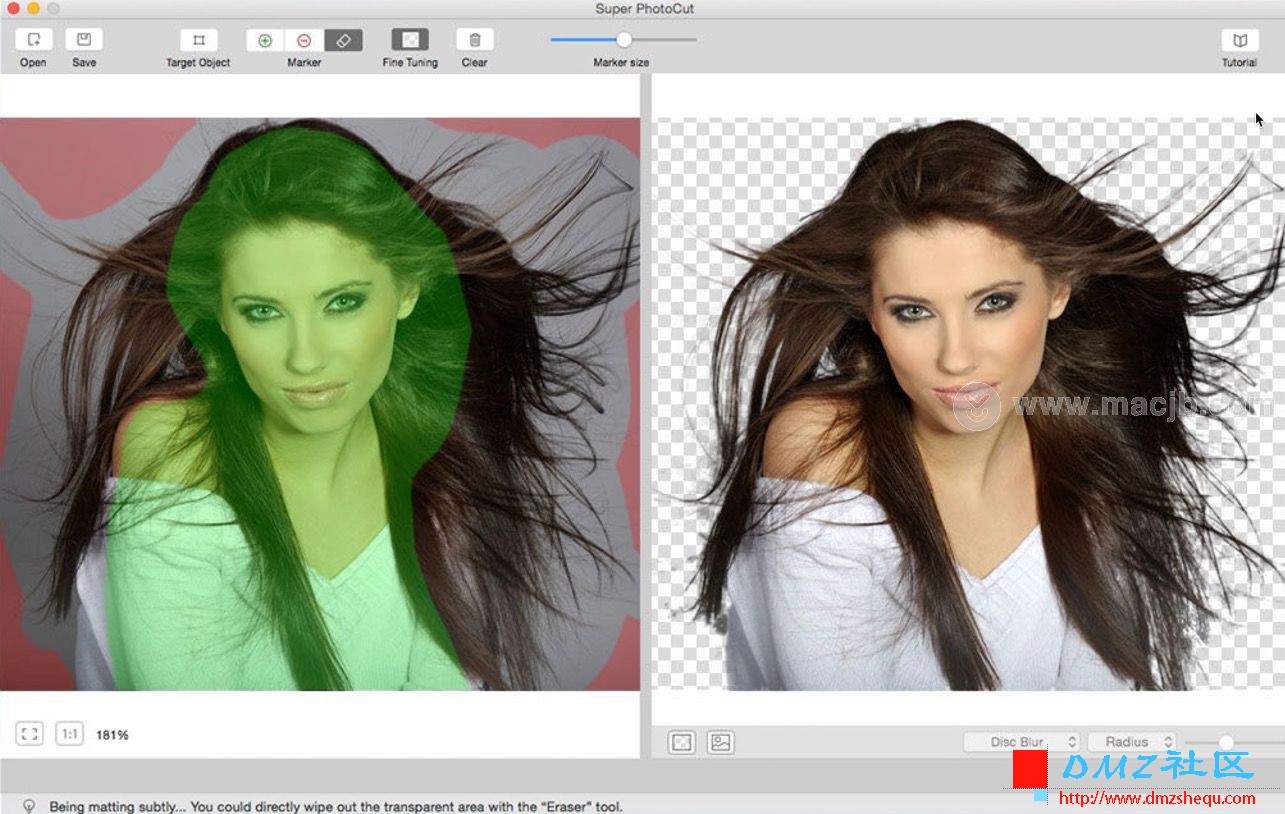Click the 'Being matting subtly...' status message
The width and height of the screenshot is (1285, 814).
pos(336,806)
